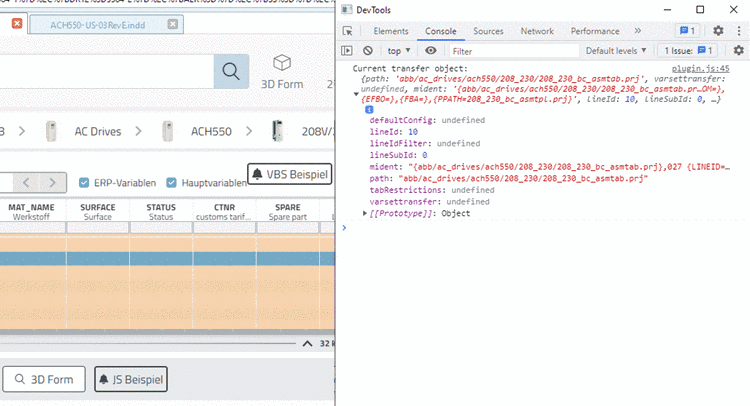Toggle live expression eye icon
750x406 pixels.
point(430,50)
